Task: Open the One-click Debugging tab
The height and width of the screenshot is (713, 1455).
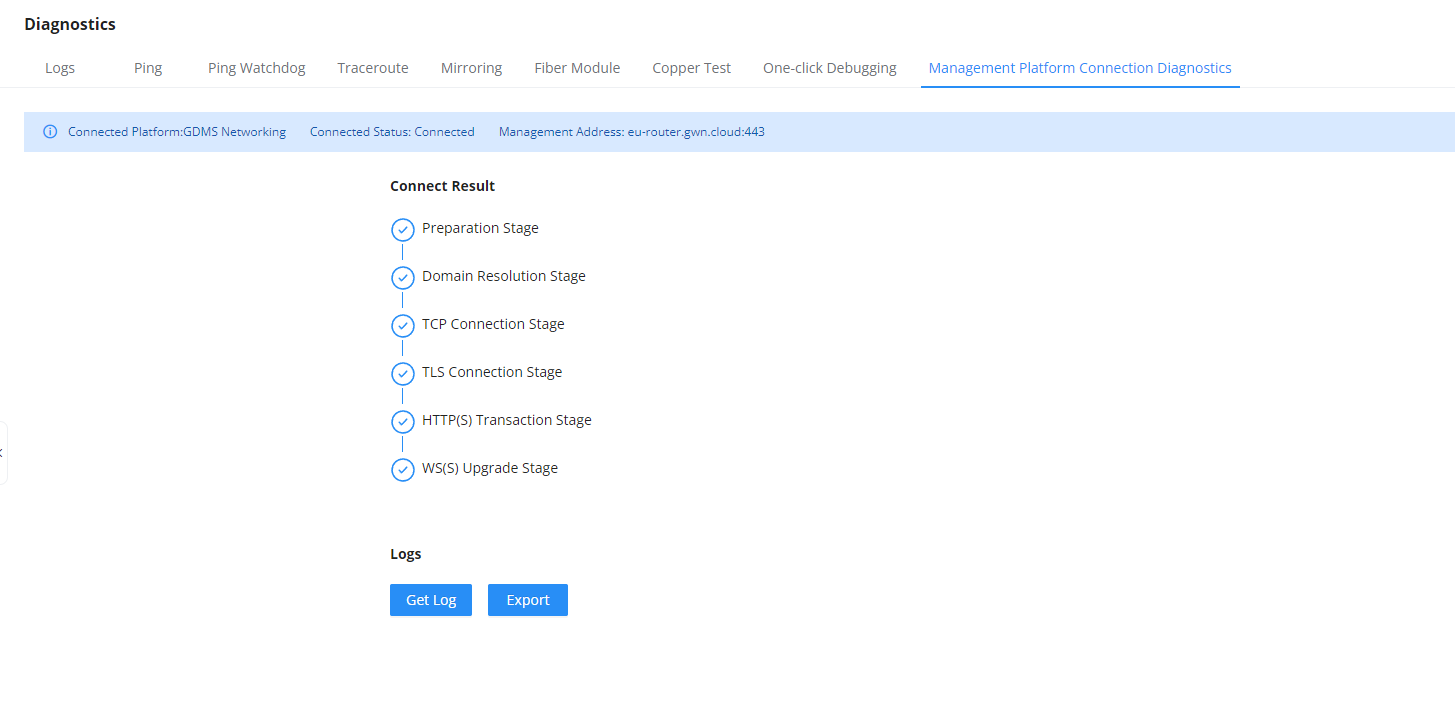Action: (x=830, y=68)
